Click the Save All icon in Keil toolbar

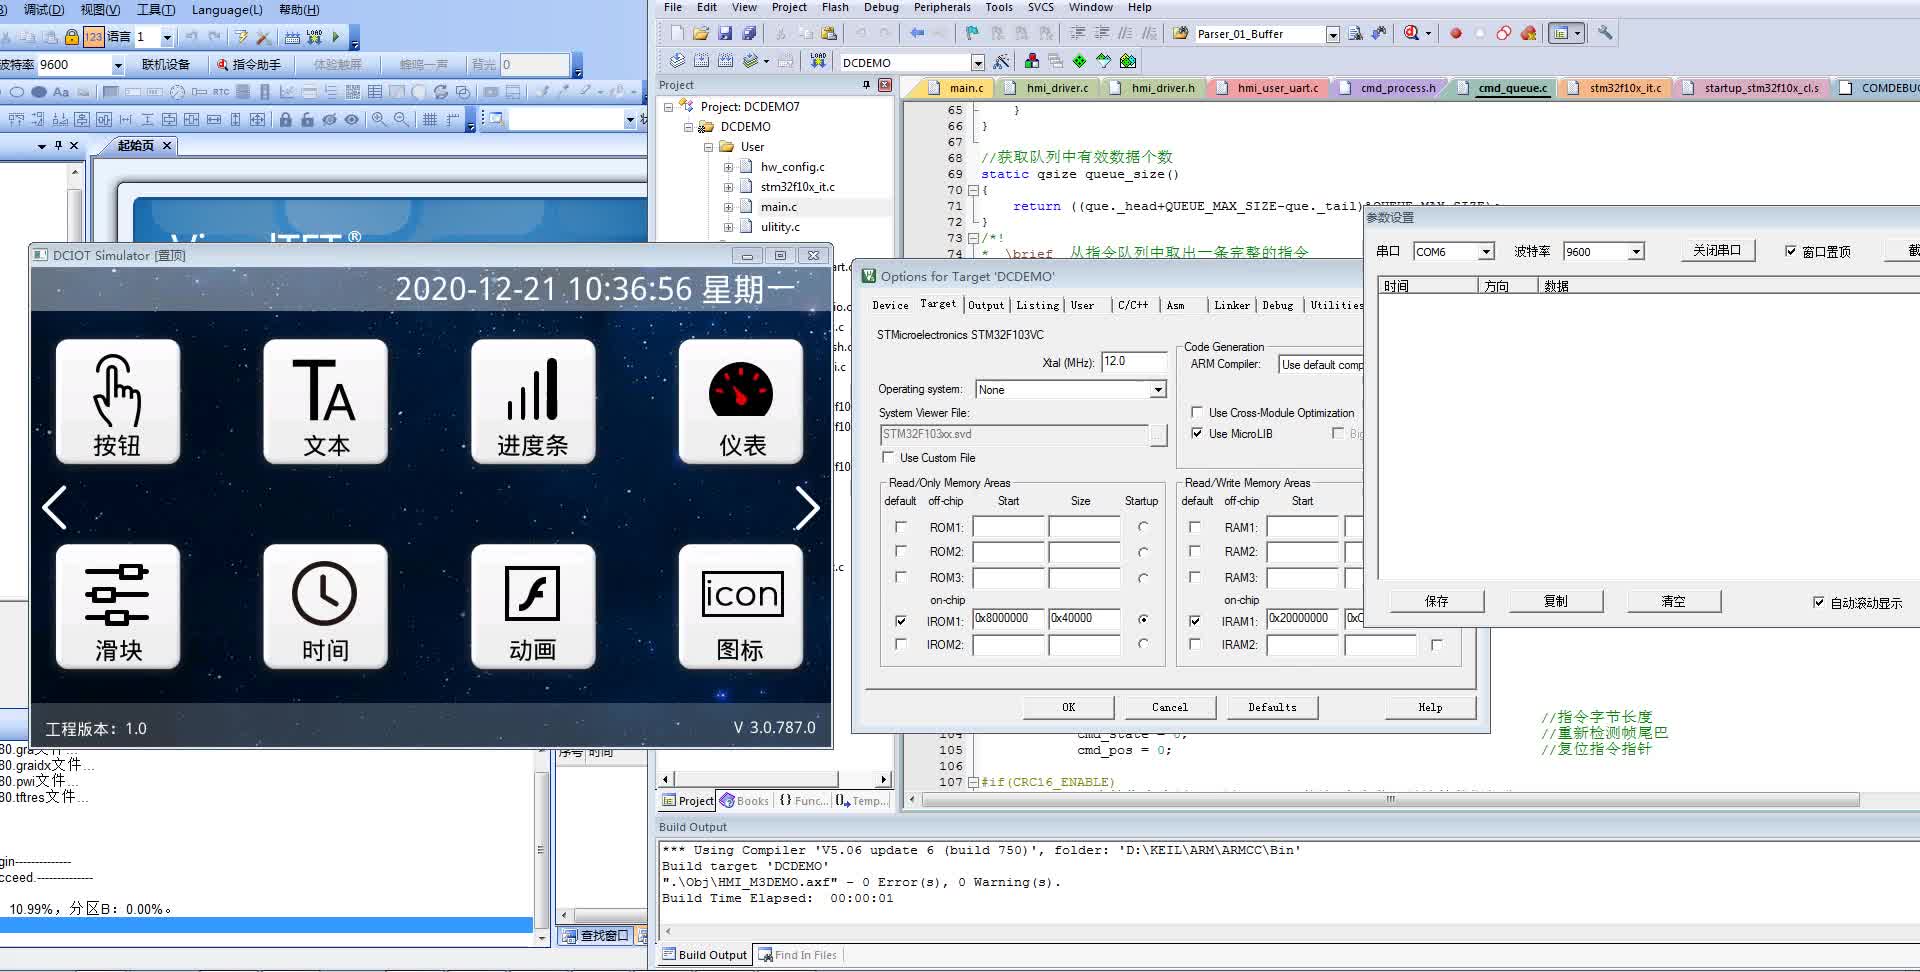coord(748,33)
